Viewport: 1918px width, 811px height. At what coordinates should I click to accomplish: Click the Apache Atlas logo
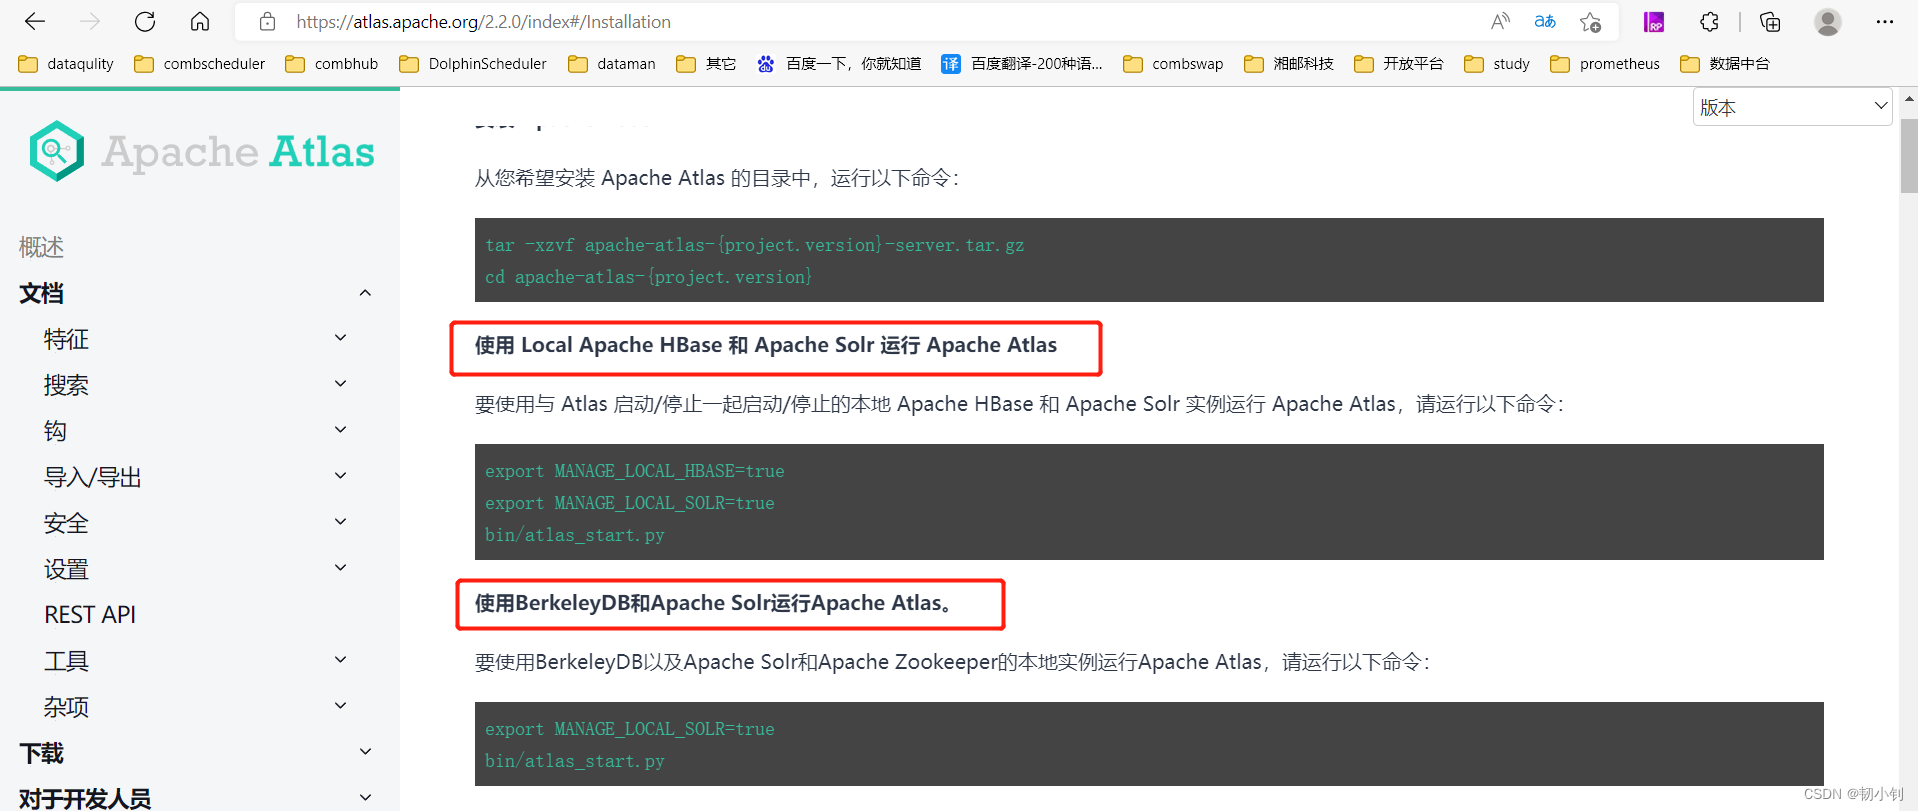(203, 151)
